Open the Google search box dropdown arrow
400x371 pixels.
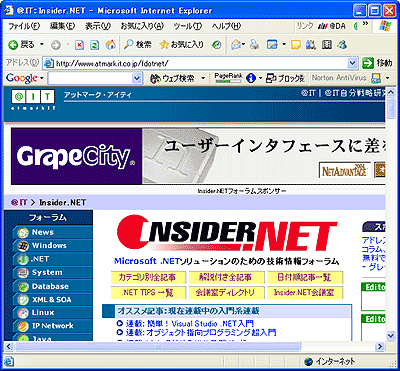click(137, 79)
